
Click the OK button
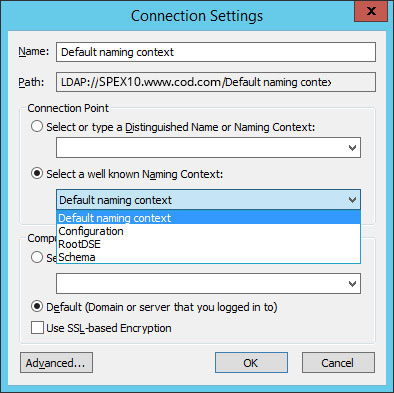pos(251,363)
